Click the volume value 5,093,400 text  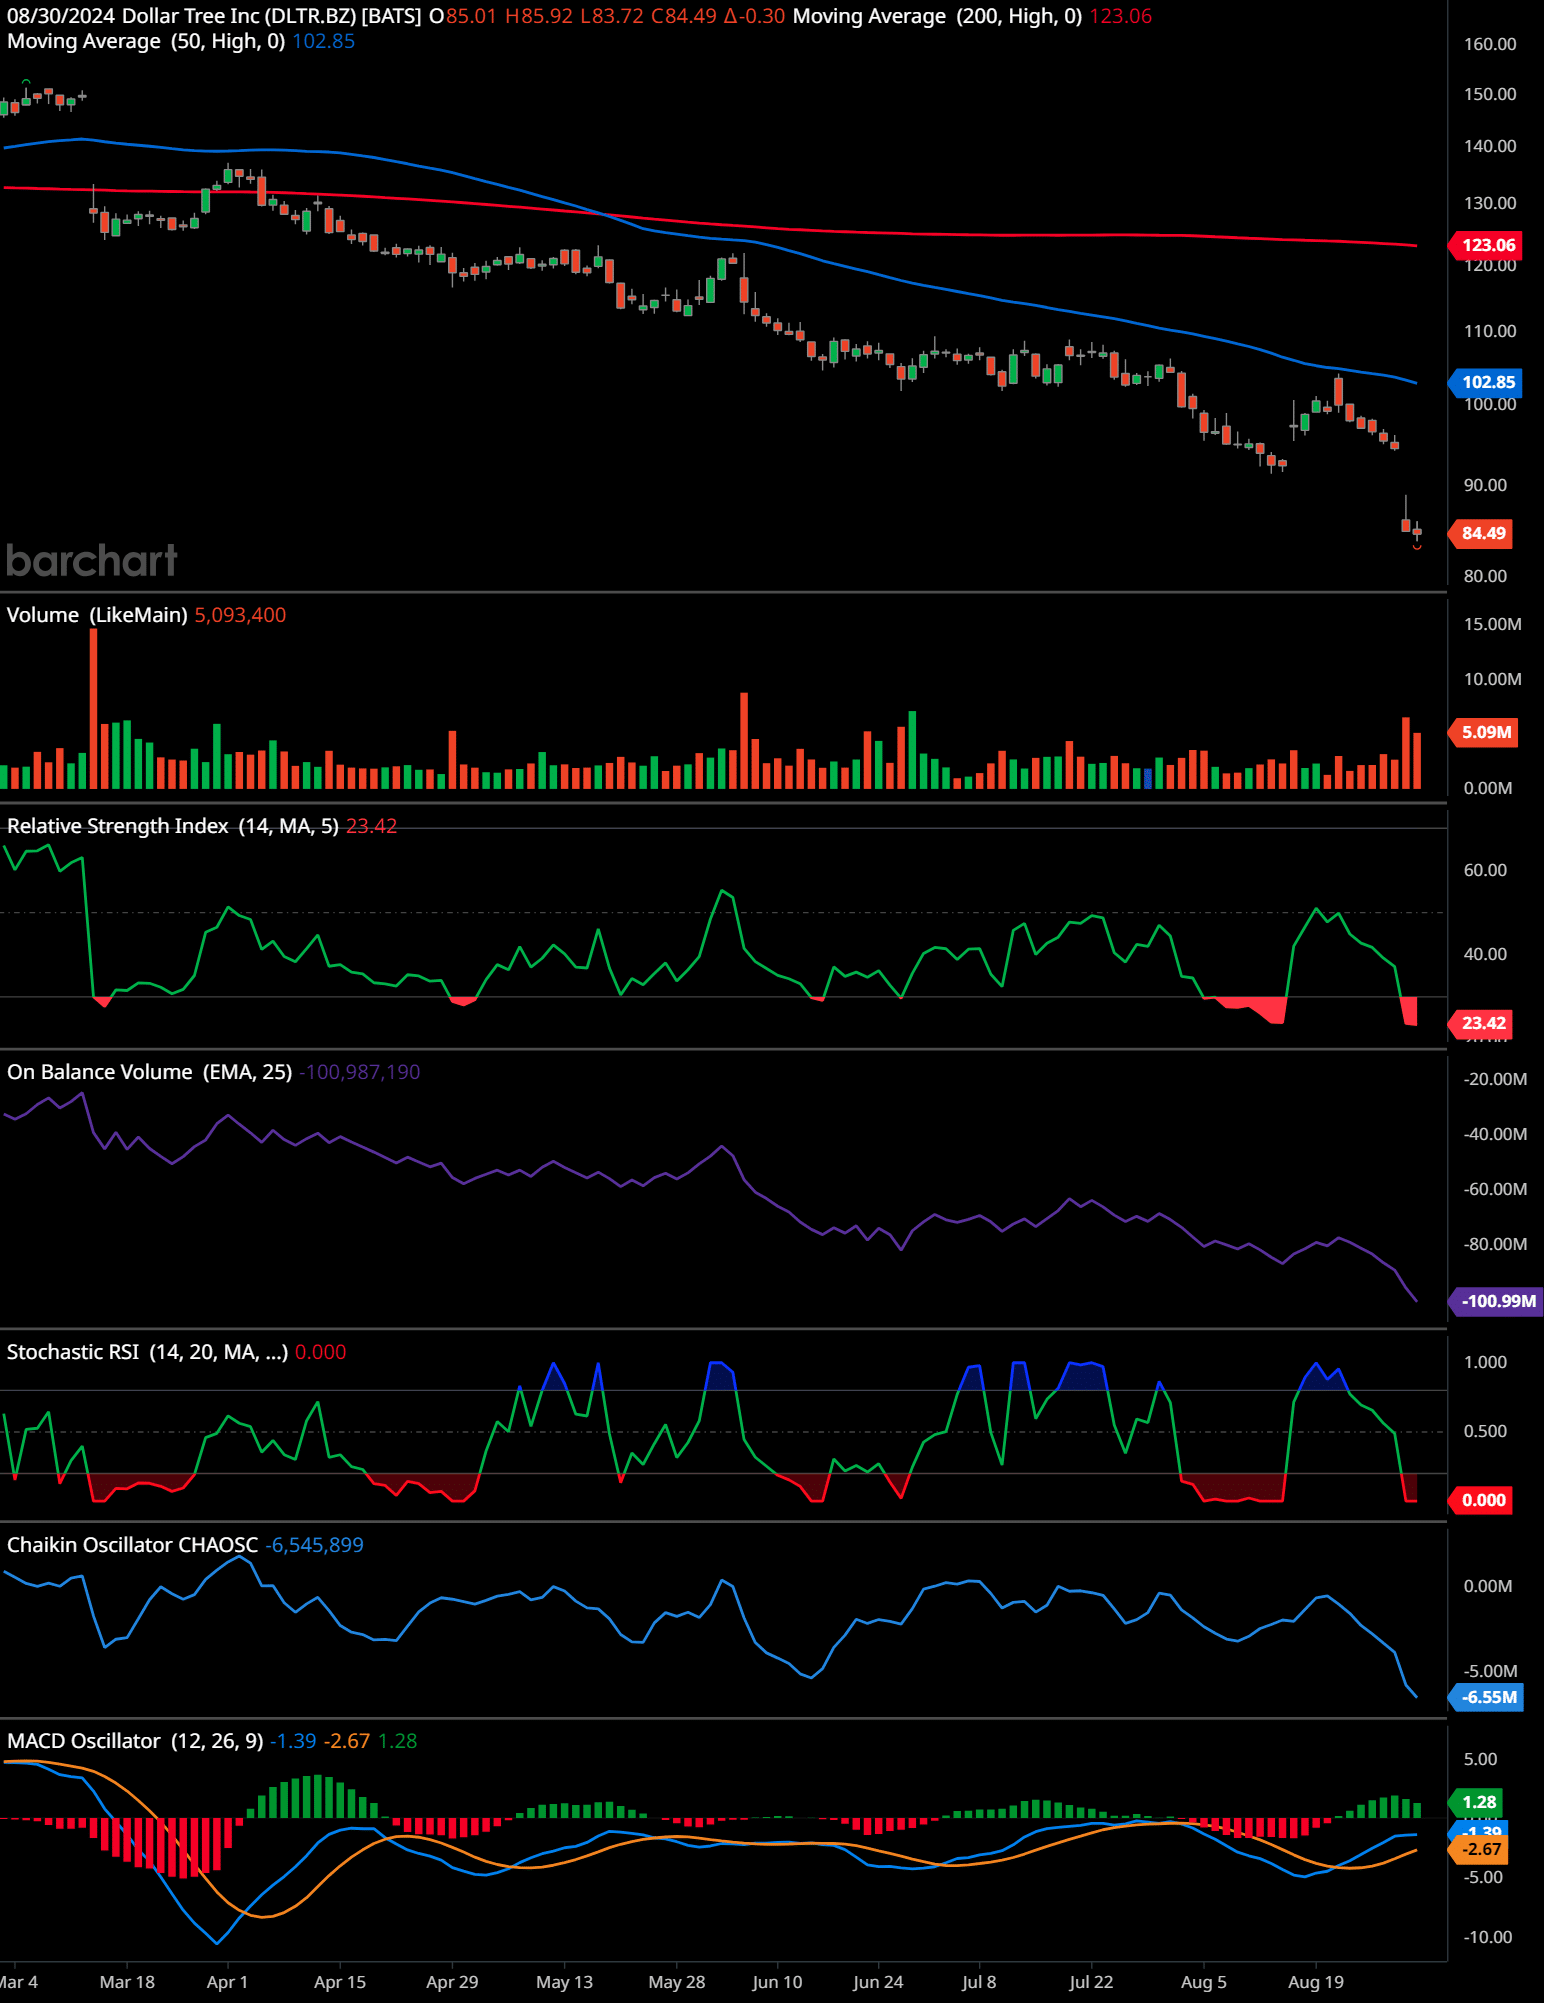[240, 615]
